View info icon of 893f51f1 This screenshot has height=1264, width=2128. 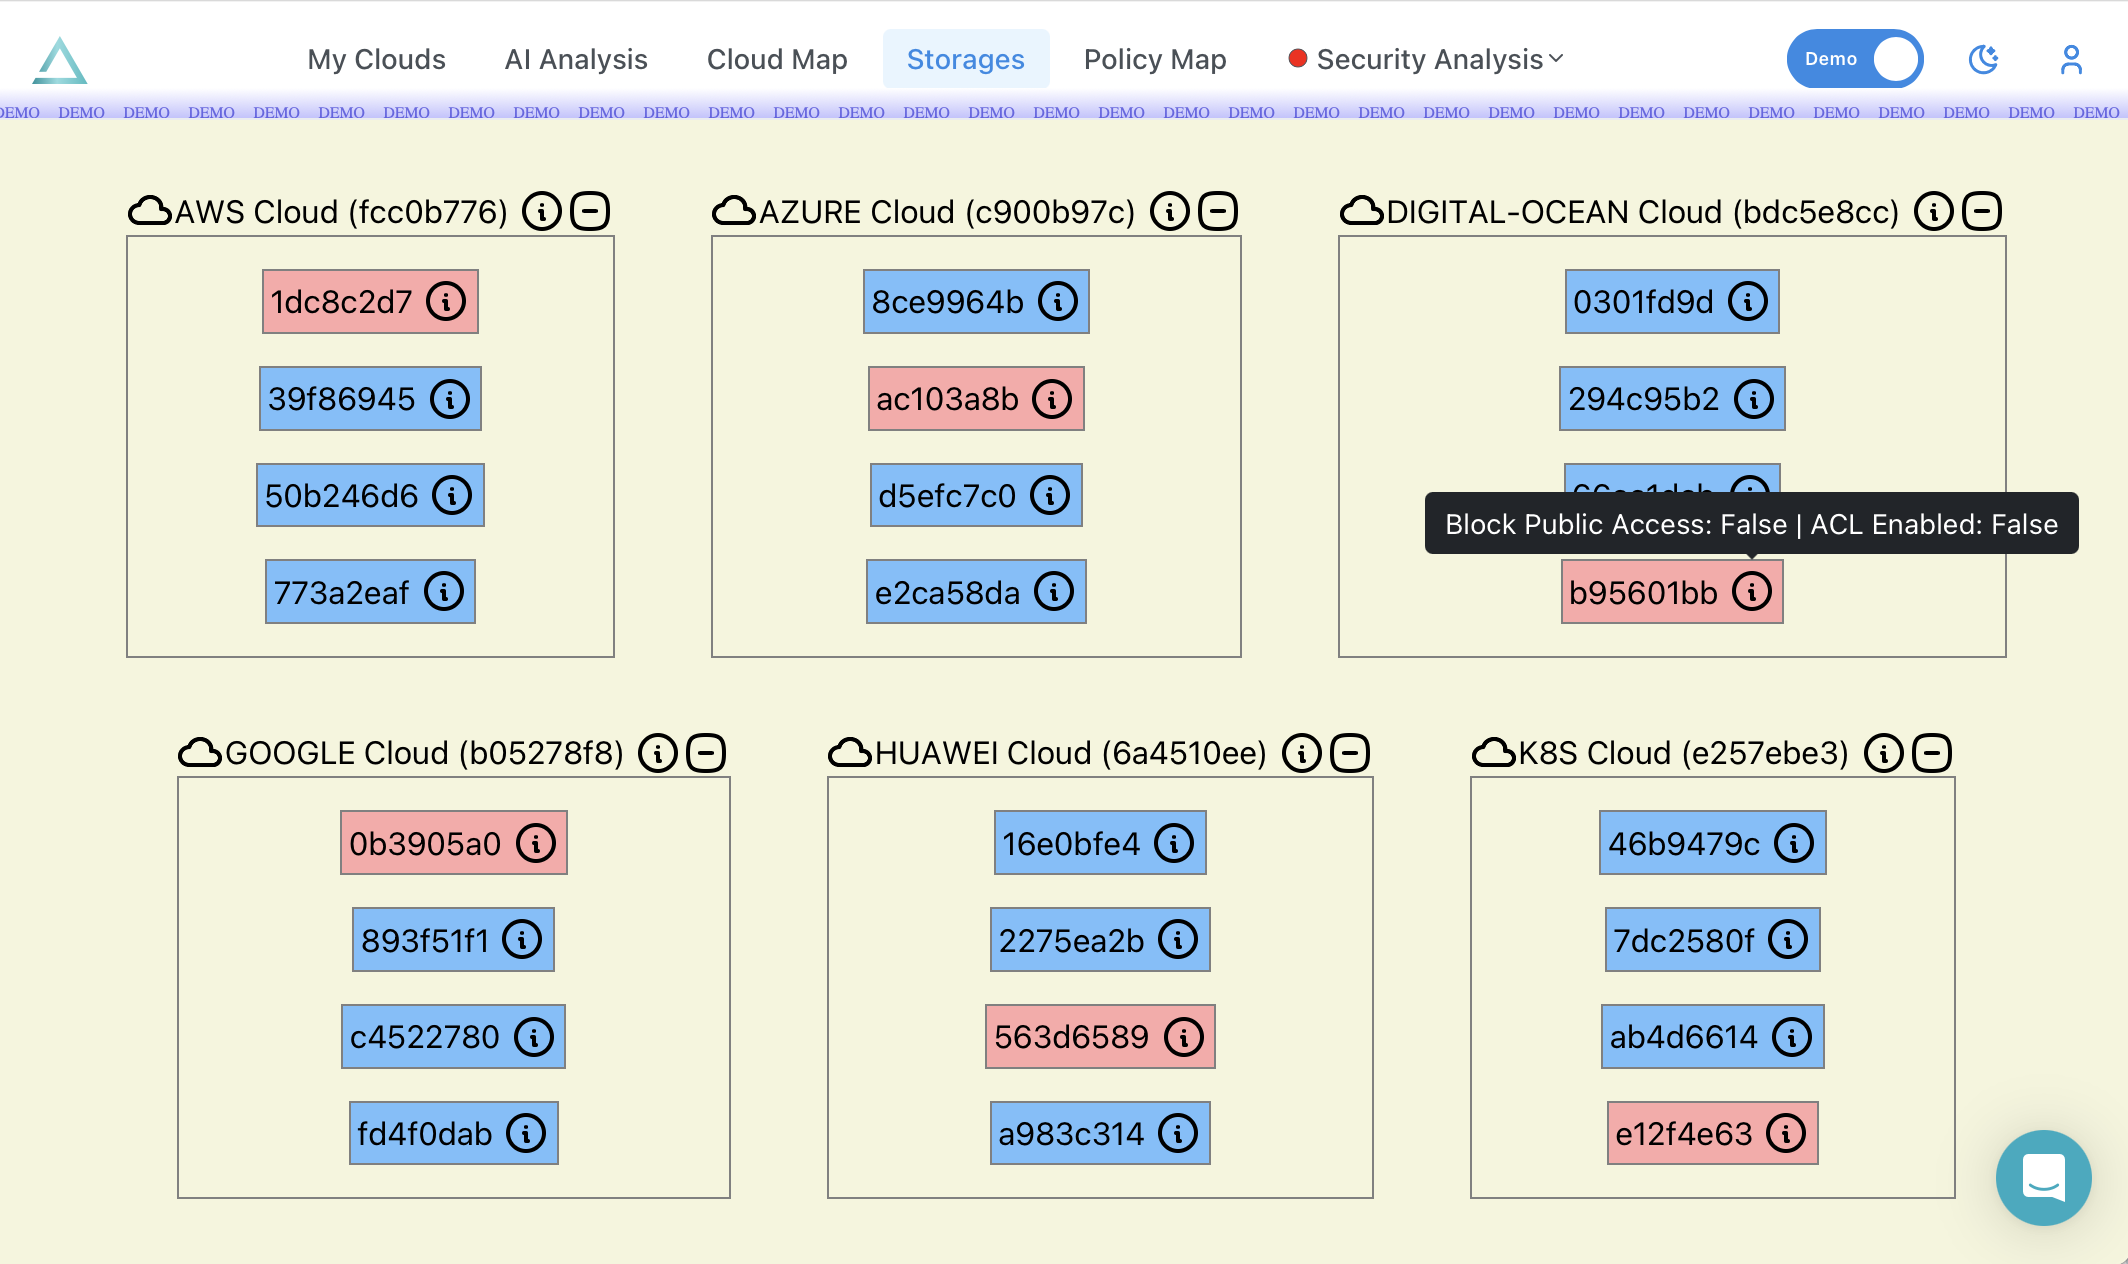pos(522,940)
